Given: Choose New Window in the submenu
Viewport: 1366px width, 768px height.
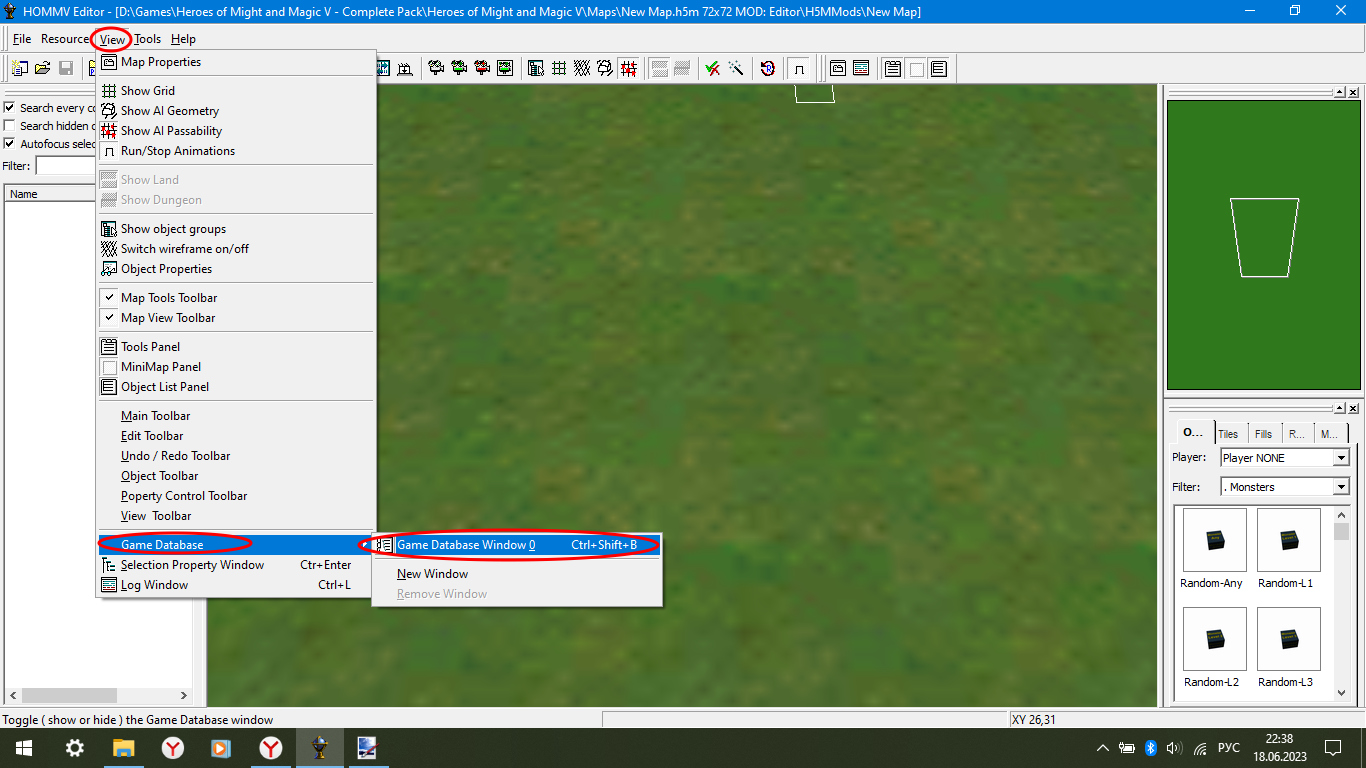Looking at the screenshot, I should tap(516, 574).
